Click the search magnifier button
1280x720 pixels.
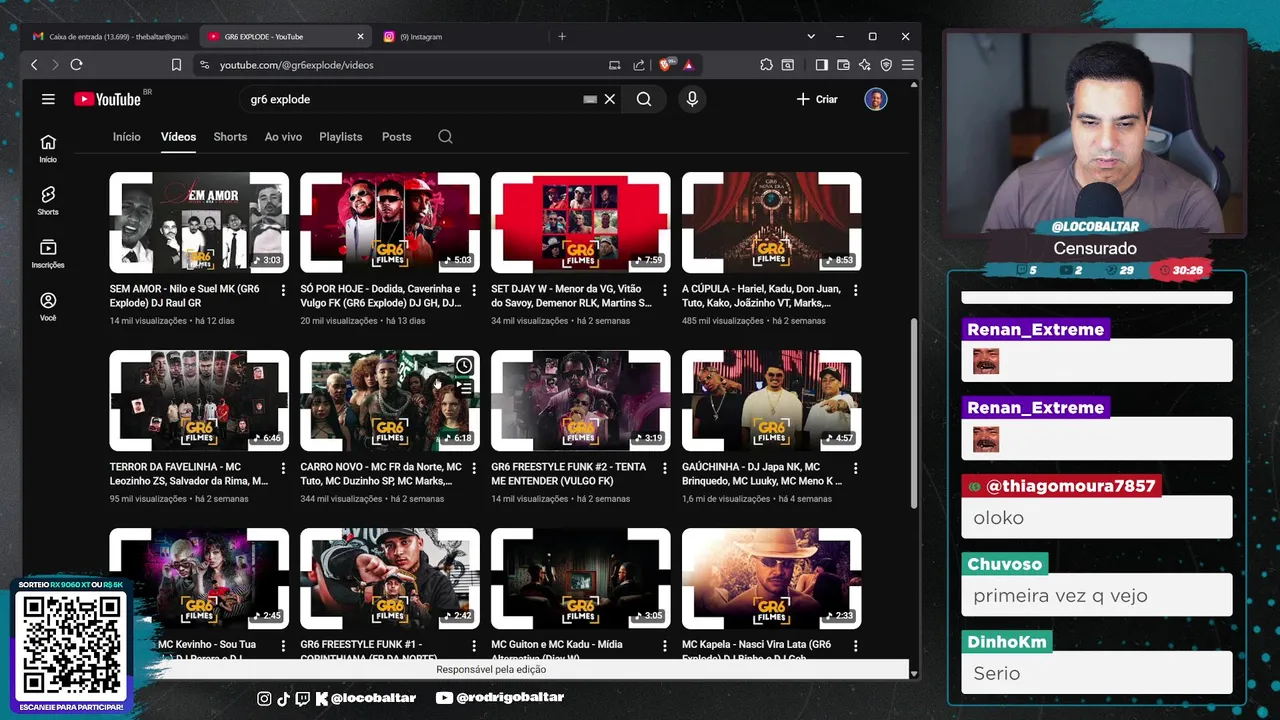pos(644,99)
